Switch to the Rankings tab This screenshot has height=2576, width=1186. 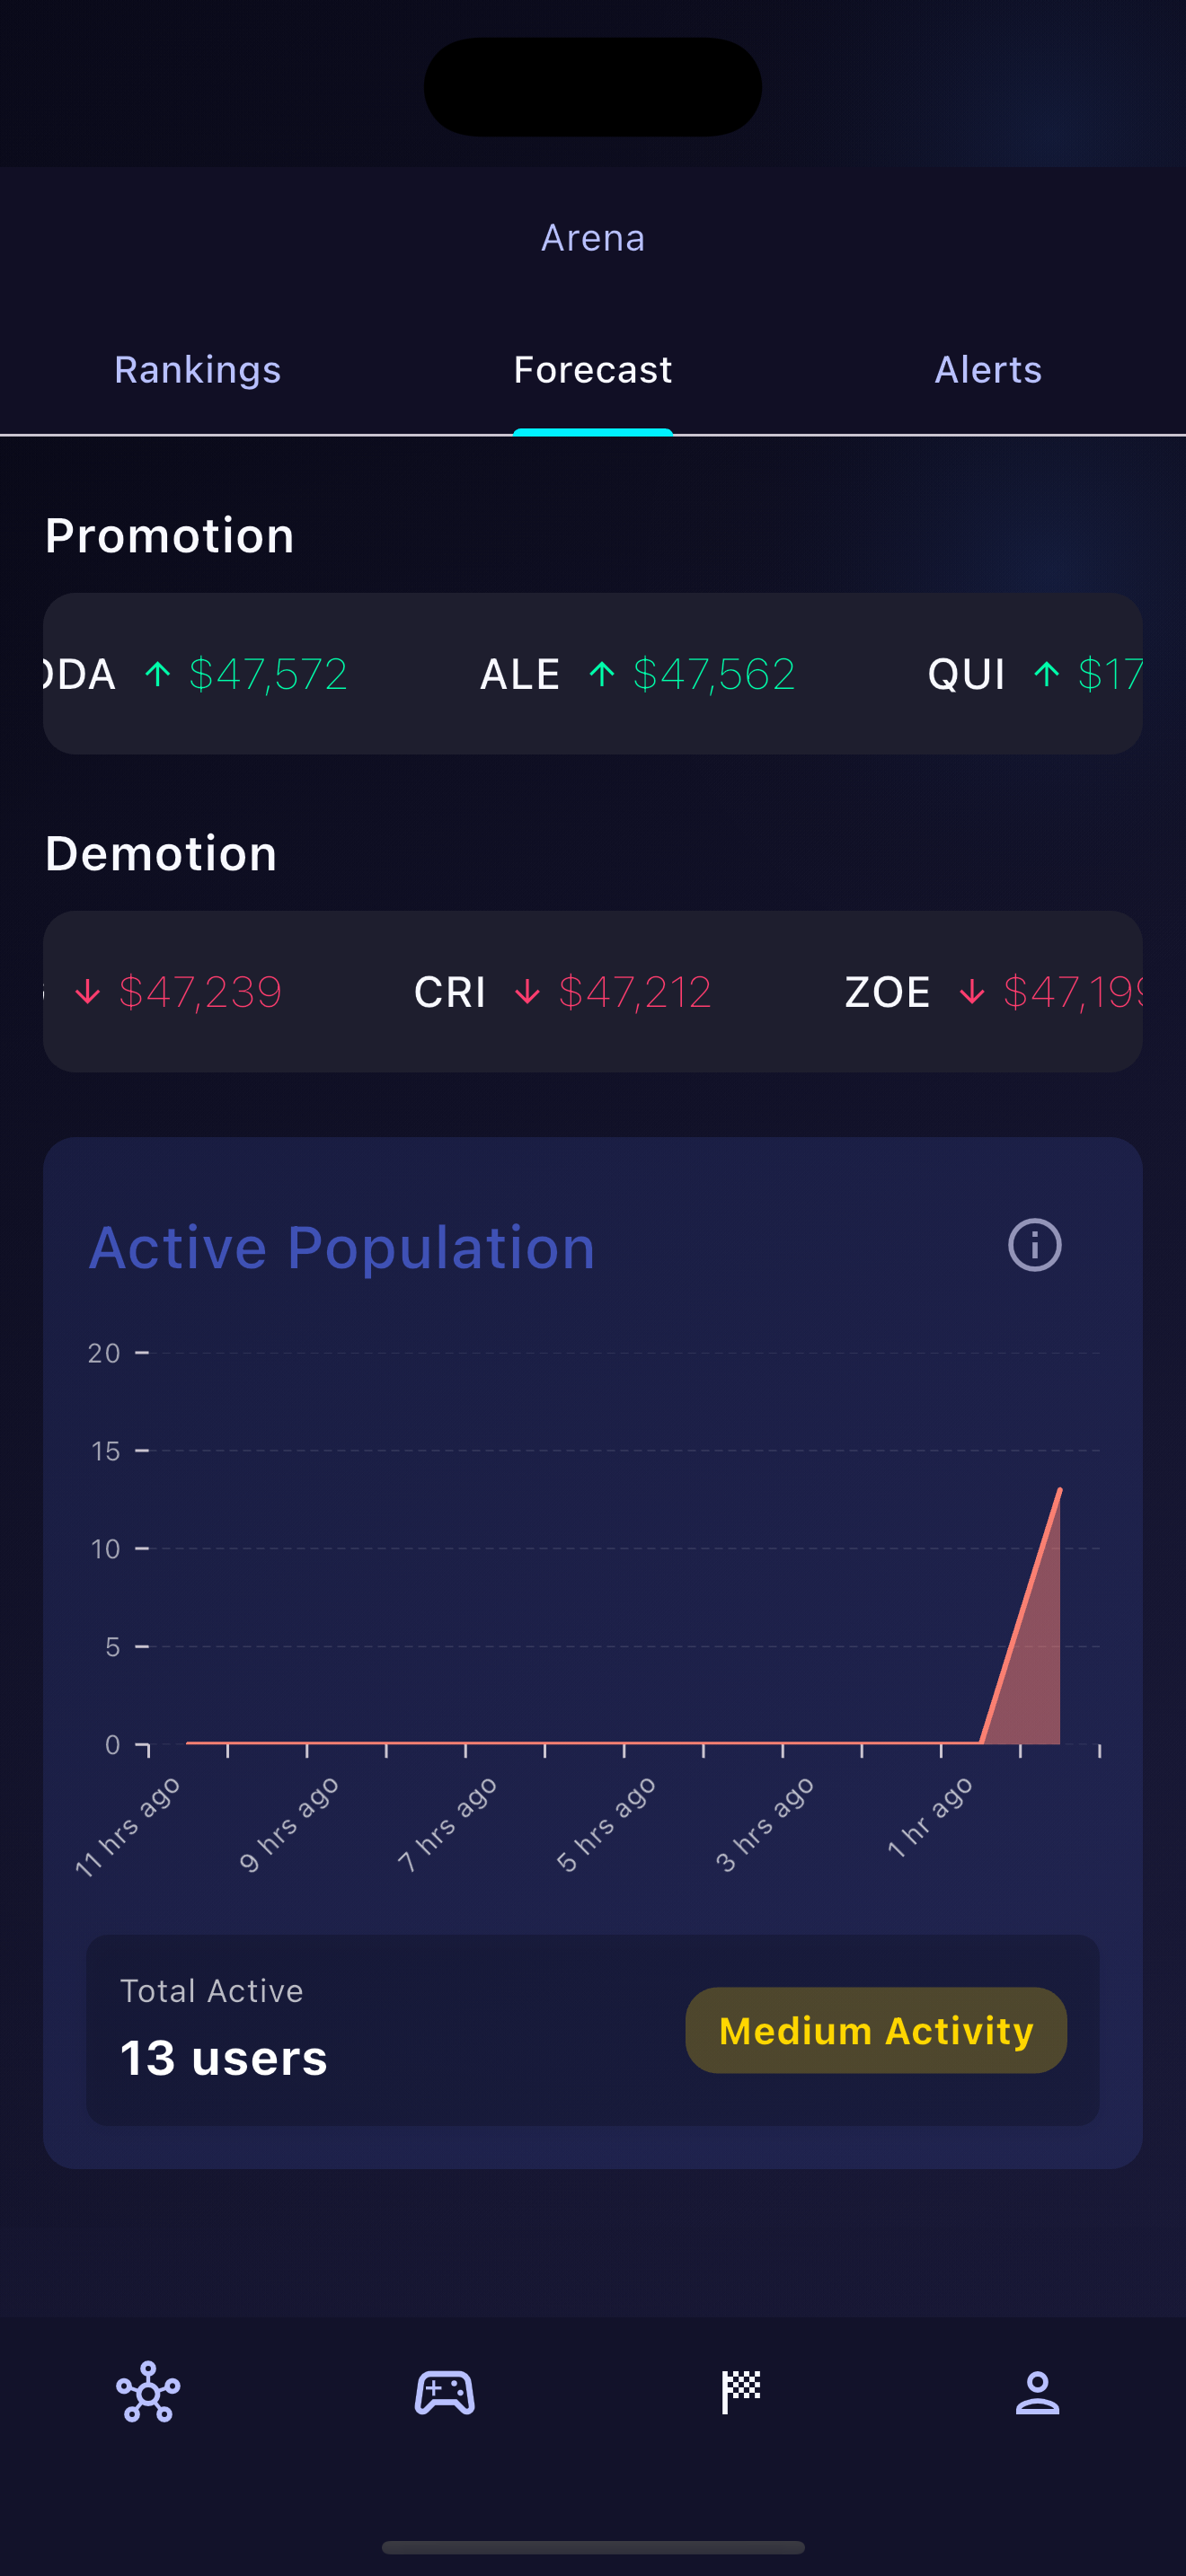(x=198, y=370)
